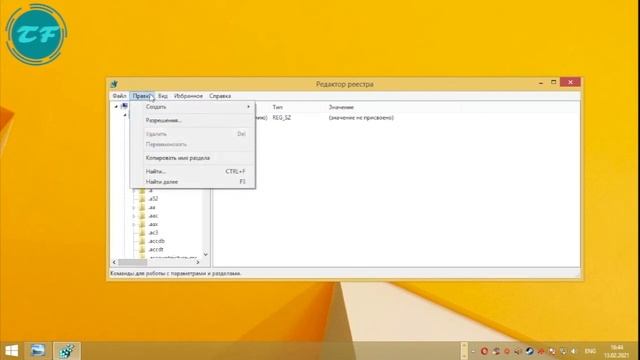Select the REG_SZ type cell

click(x=282, y=118)
